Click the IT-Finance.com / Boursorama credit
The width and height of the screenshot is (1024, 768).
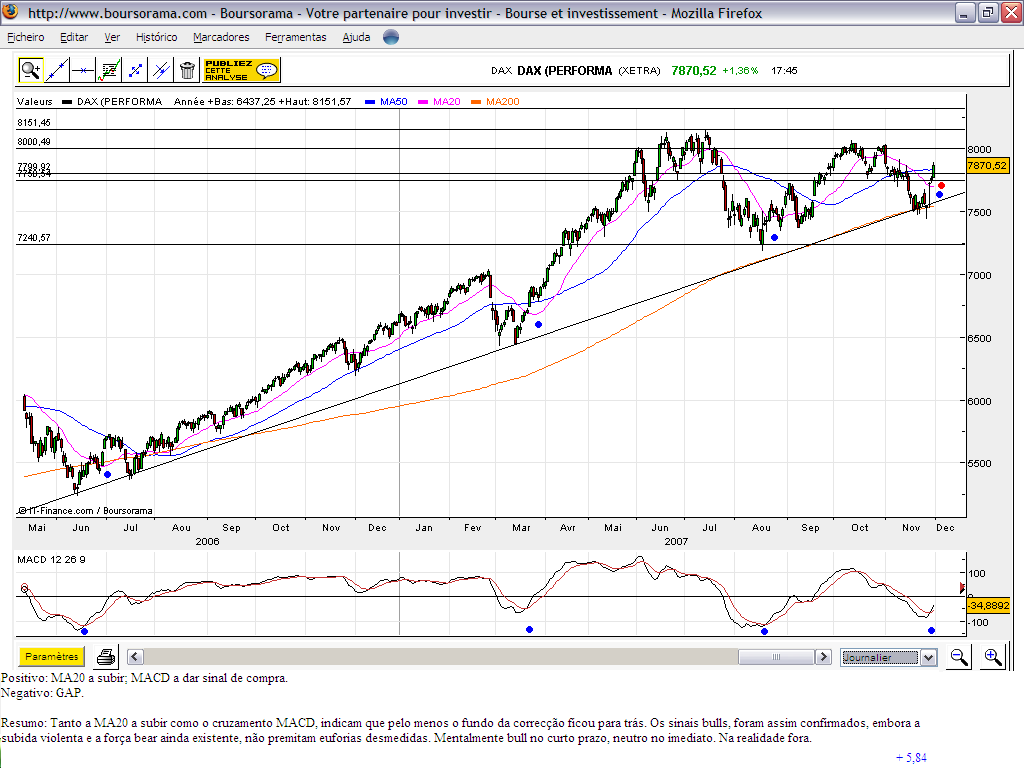pyautogui.click(x=86, y=511)
